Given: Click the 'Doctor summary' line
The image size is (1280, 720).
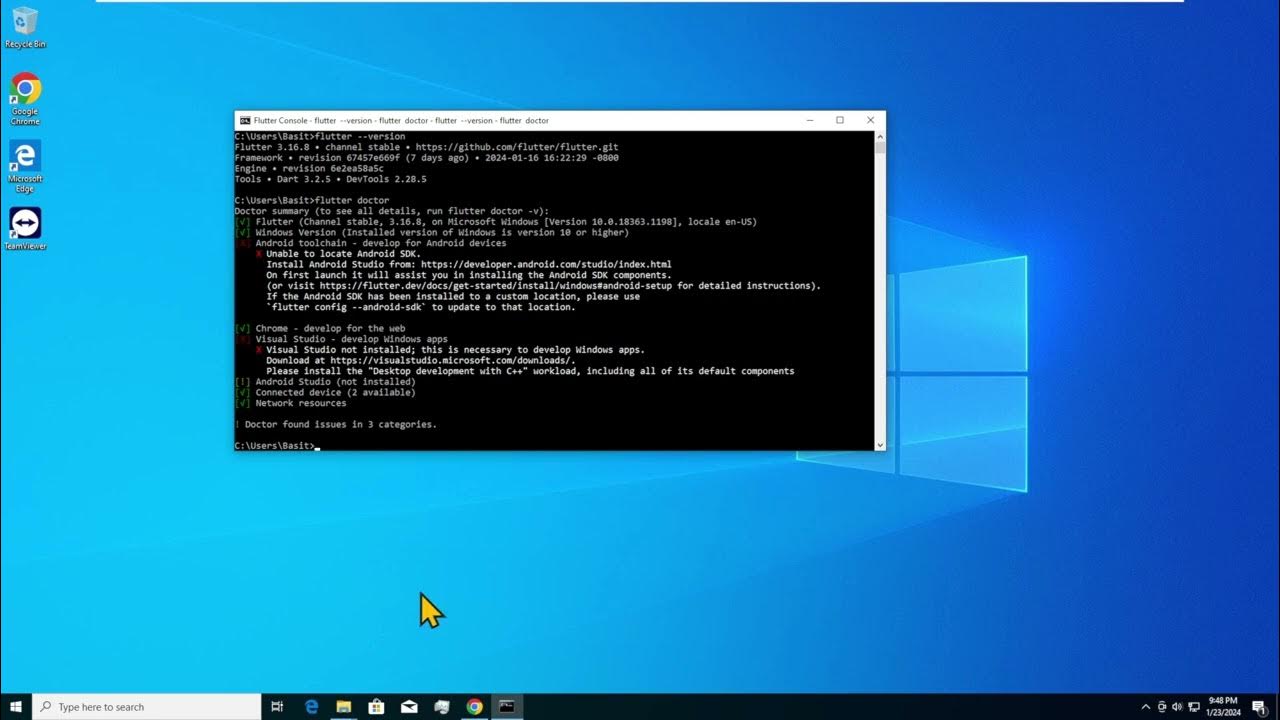Looking at the screenshot, I should coord(392,211).
